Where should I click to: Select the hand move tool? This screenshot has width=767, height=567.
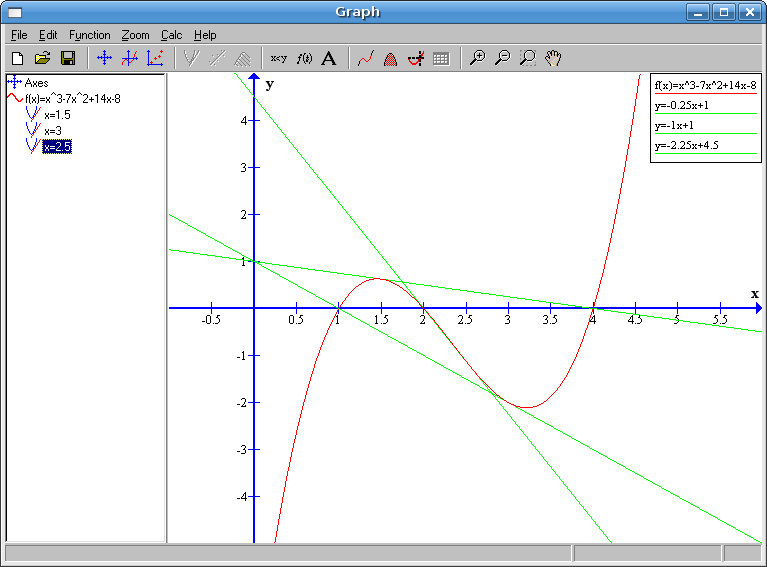tap(553, 59)
